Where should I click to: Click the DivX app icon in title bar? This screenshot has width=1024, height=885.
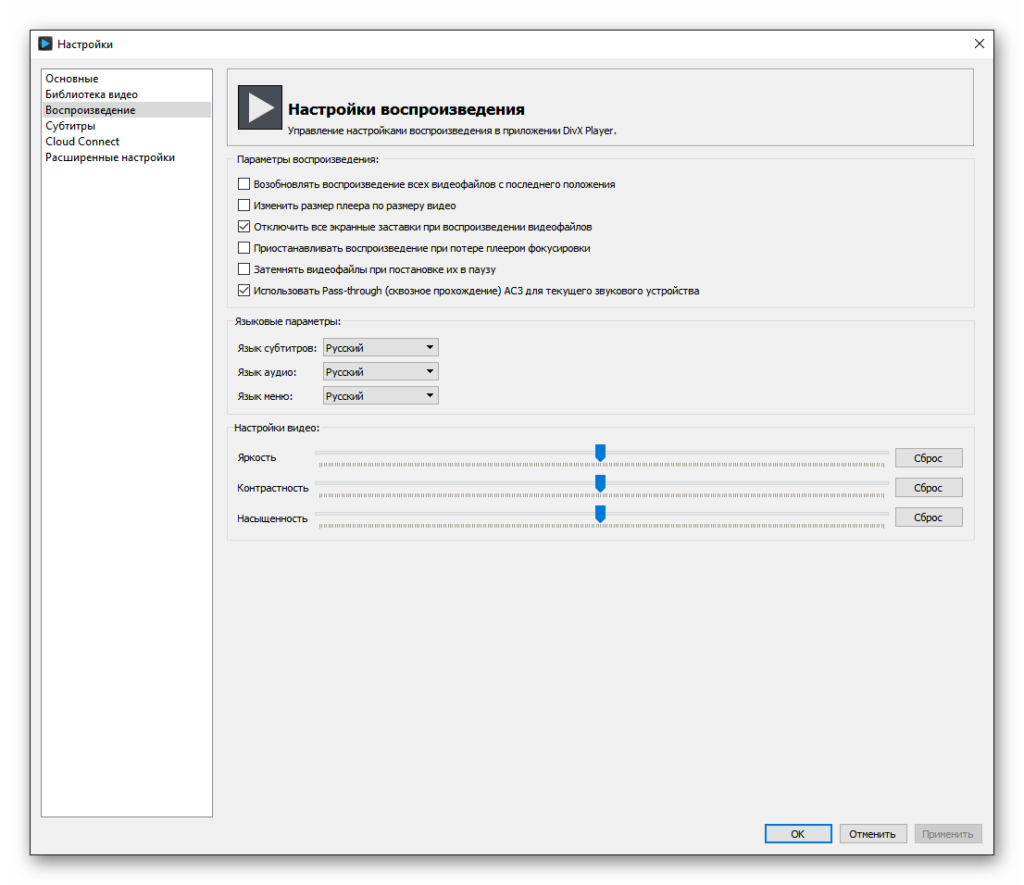pyautogui.click(x=44, y=44)
